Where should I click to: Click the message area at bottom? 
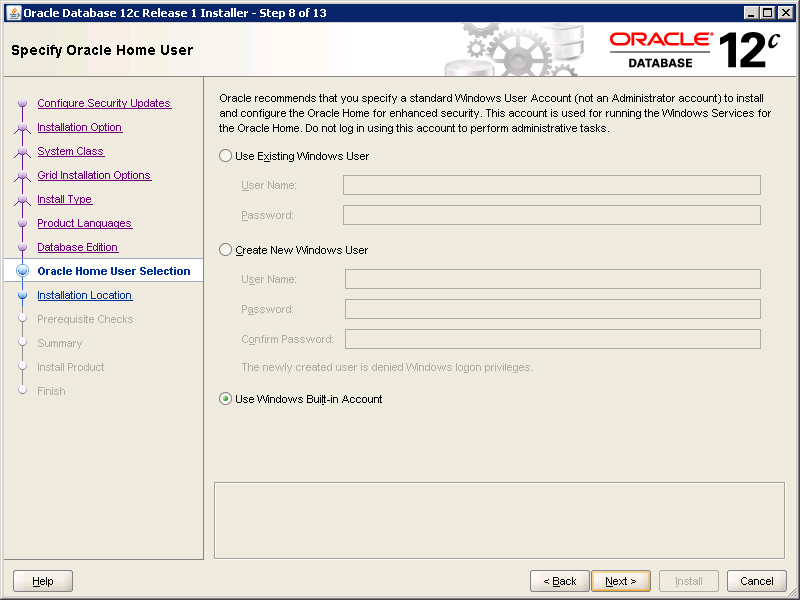point(499,520)
